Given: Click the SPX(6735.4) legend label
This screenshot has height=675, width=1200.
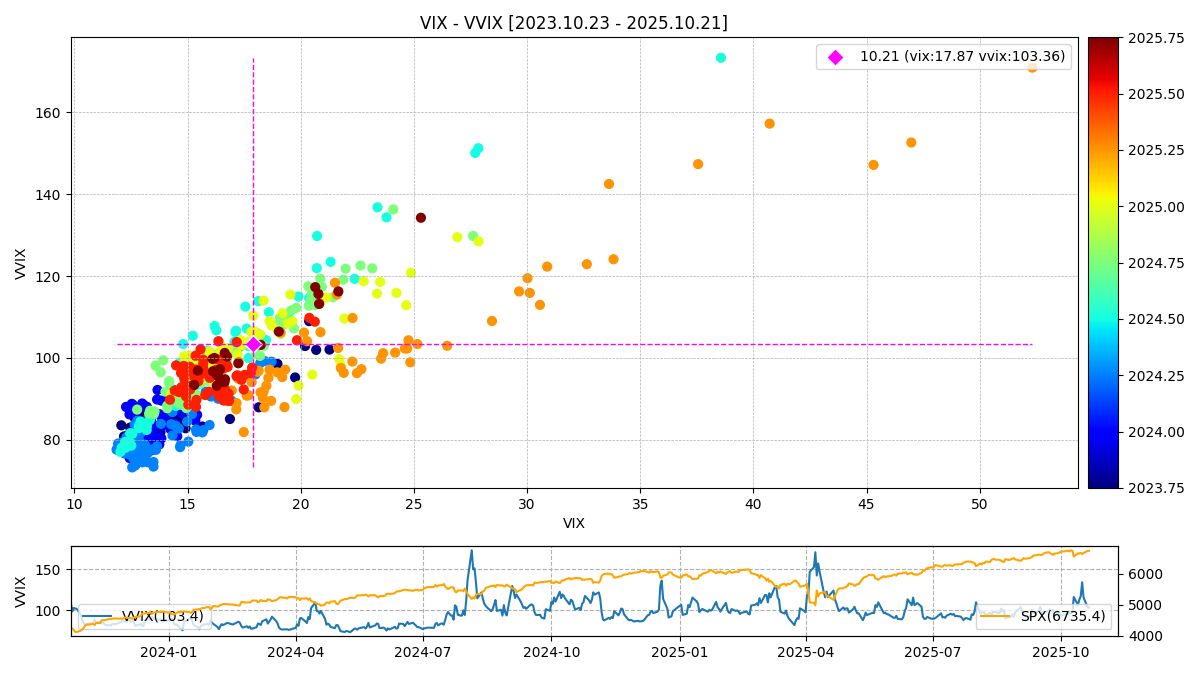Looking at the screenshot, I should [x=1063, y=617].
